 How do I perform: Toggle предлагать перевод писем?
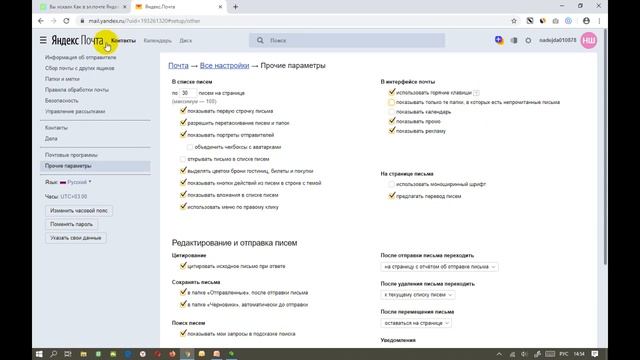[x=392, y=196]
